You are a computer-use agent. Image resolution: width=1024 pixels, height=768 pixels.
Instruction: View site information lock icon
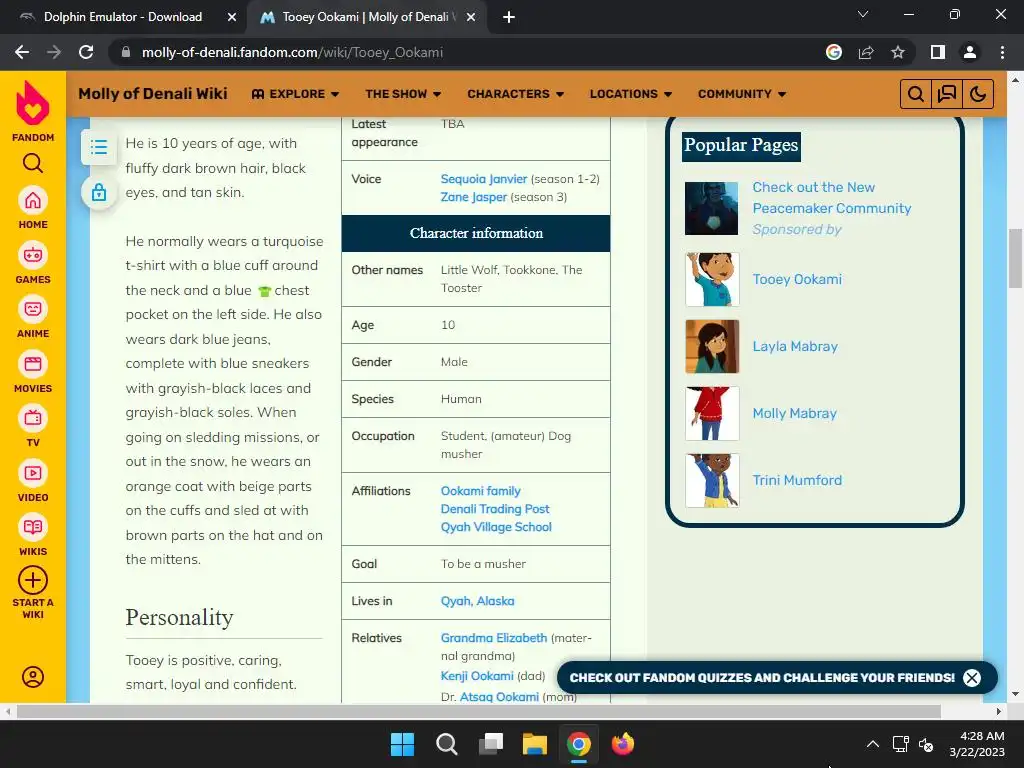126,52
